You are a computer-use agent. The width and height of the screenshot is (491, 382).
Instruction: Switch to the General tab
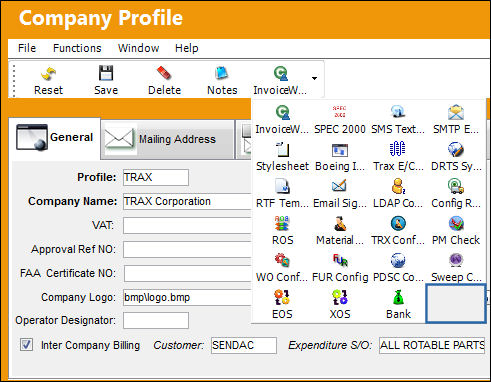tap(55, 138)
